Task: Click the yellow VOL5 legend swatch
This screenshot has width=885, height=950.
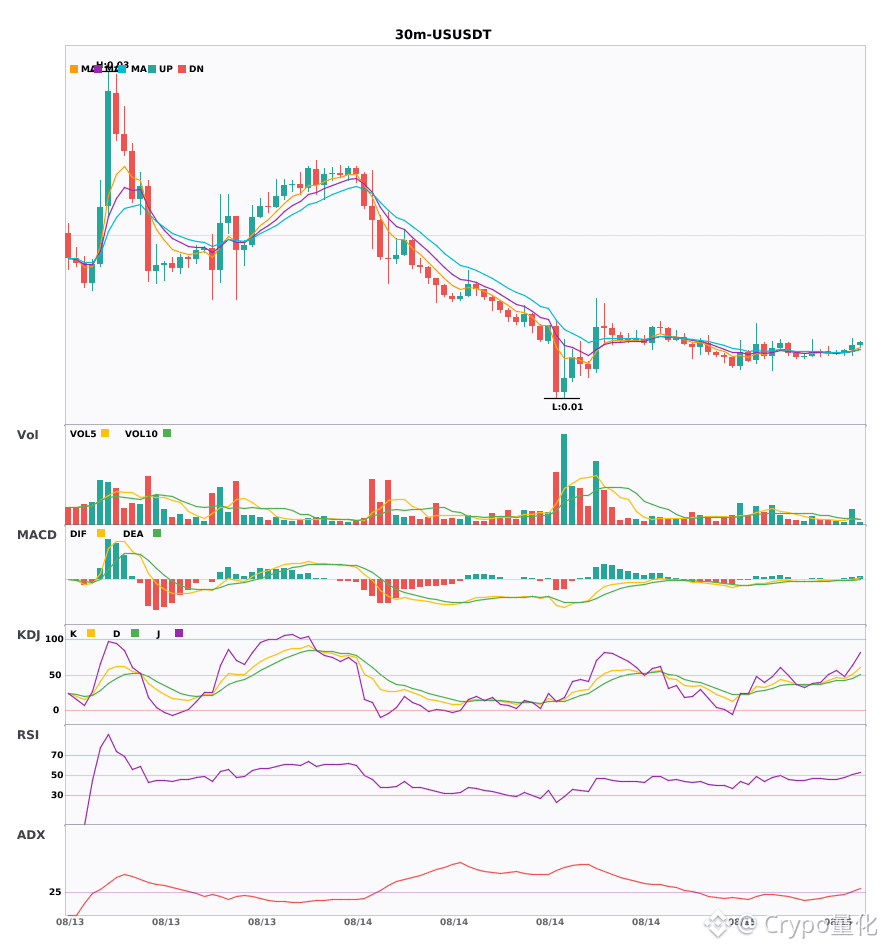Action: click(x=105, y=433)
